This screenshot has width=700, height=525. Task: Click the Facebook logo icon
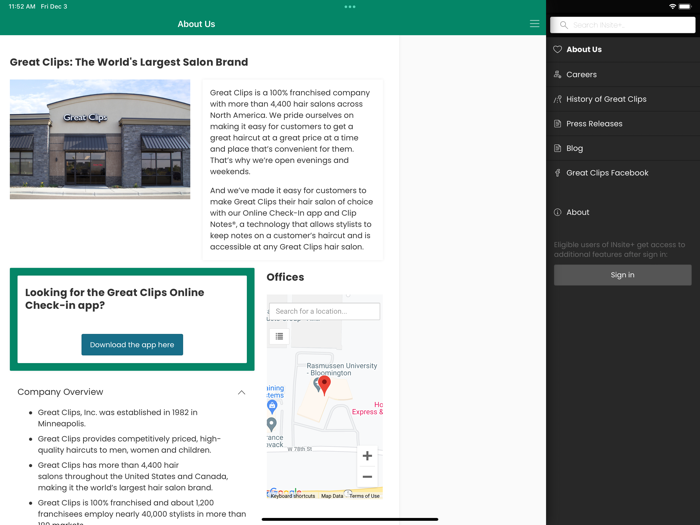(558, 173)
